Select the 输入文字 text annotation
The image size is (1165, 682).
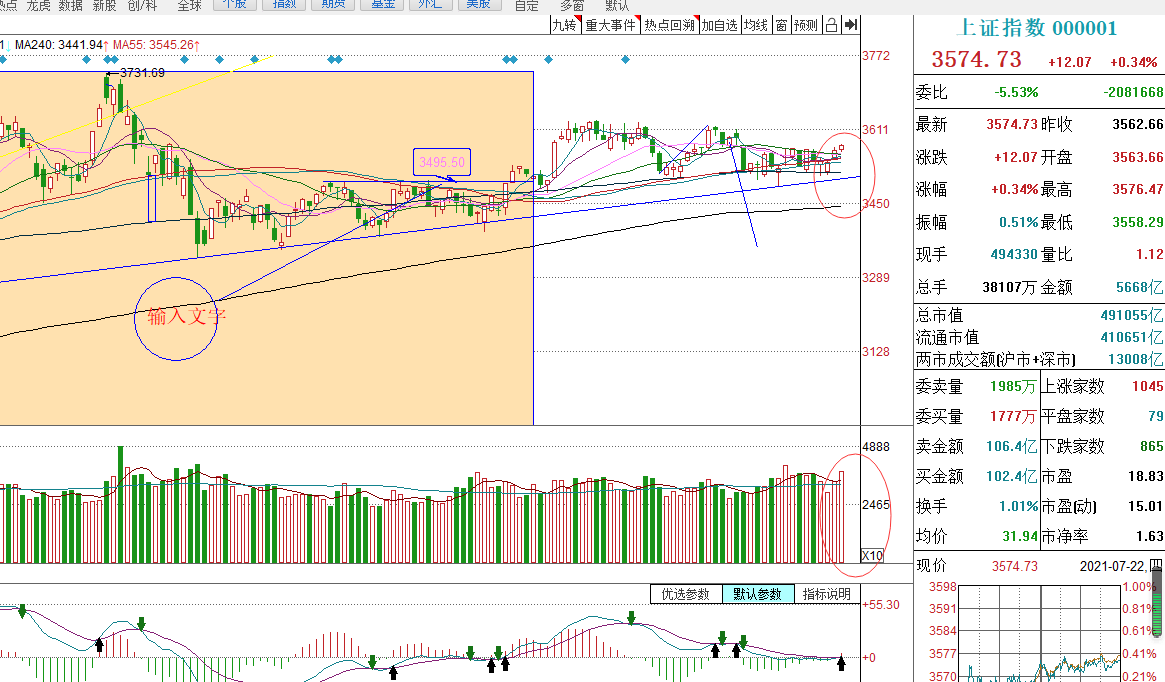(186, 316)
